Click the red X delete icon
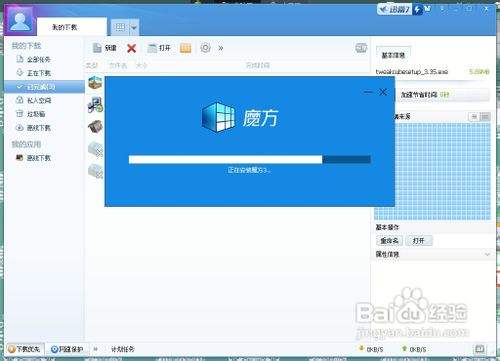The image size is (500, 361). (x=132, y=48)
